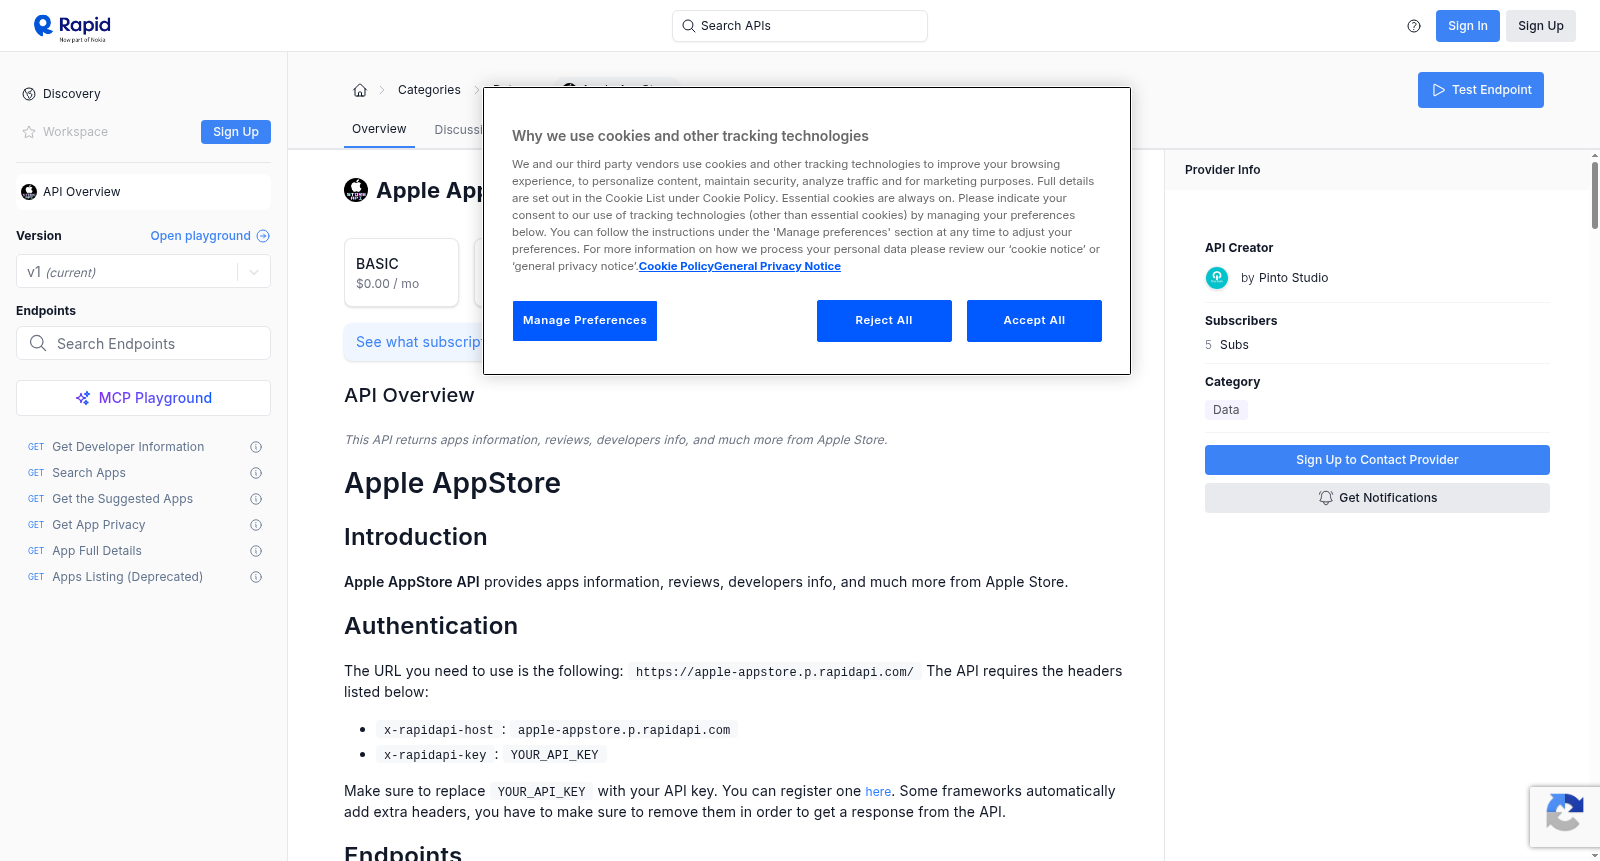Image resolution: width=1600 pixels, height=861 pixels.
Task: Open the Categories breadcrumb
Action: click(x=429, y=90)
